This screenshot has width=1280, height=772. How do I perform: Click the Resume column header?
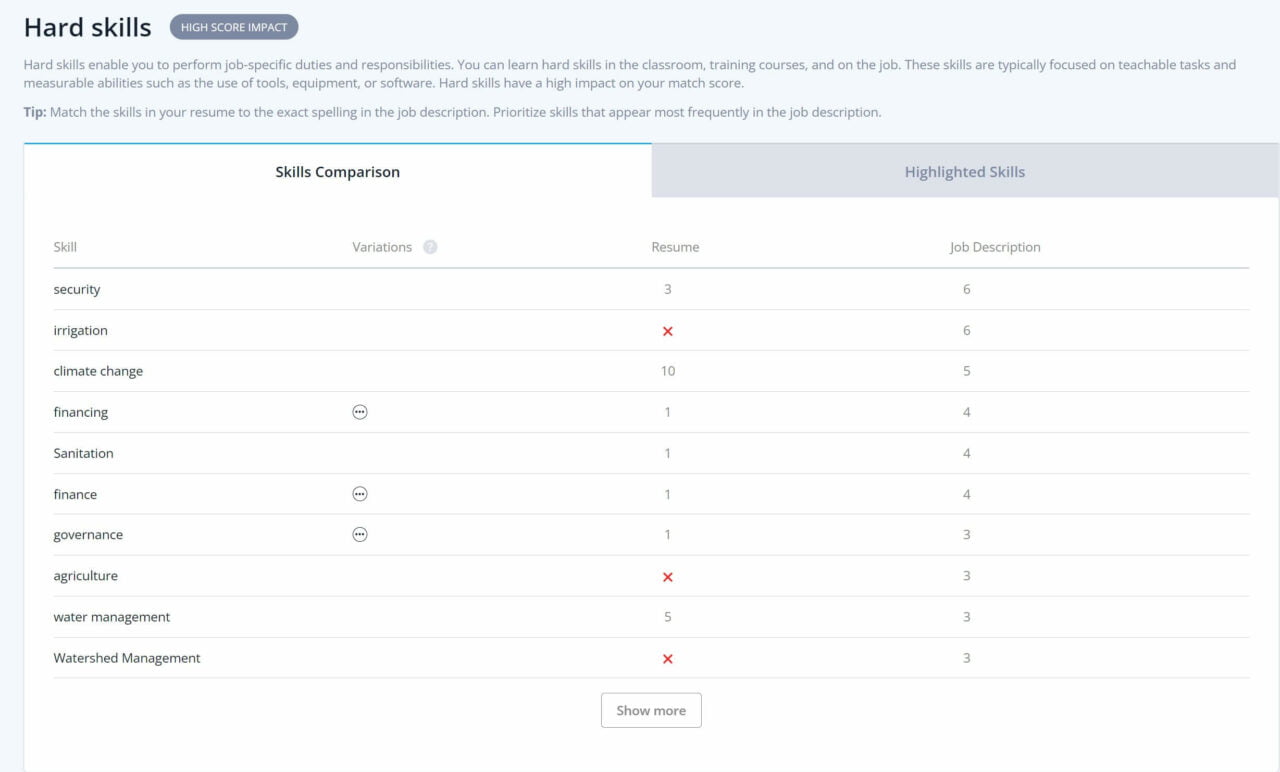click(x=675, y=247)
